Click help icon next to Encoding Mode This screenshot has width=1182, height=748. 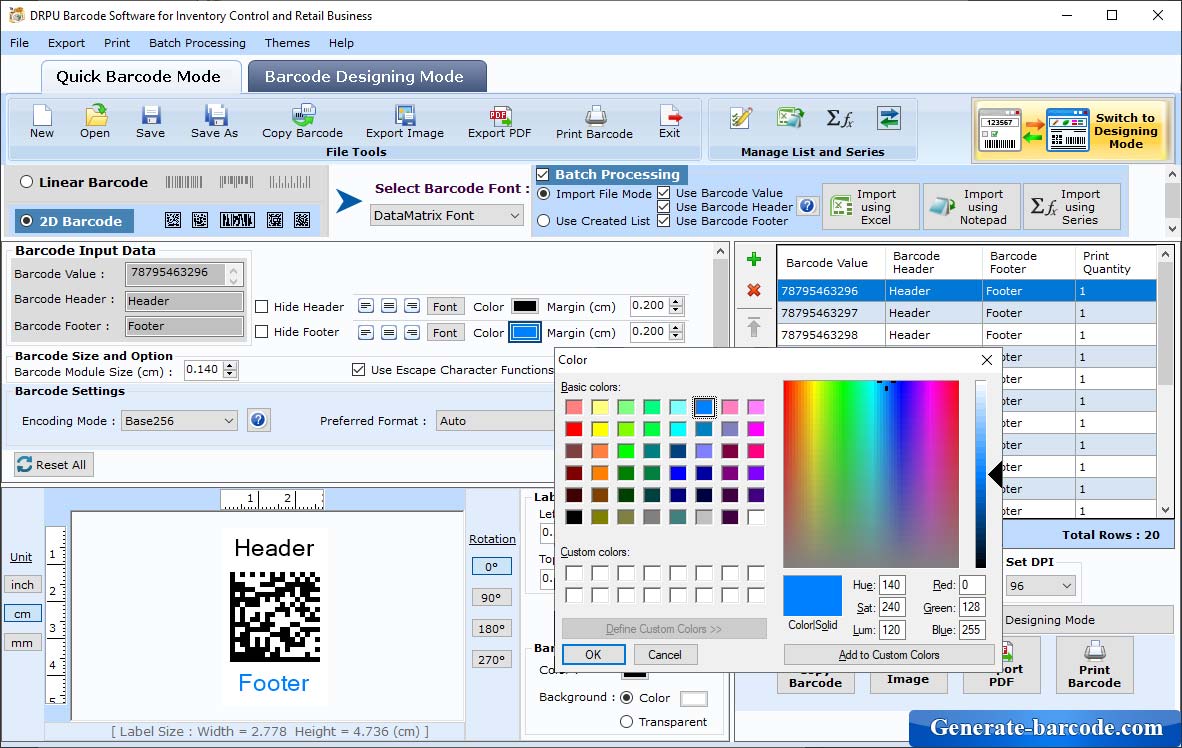pos(258,420)
